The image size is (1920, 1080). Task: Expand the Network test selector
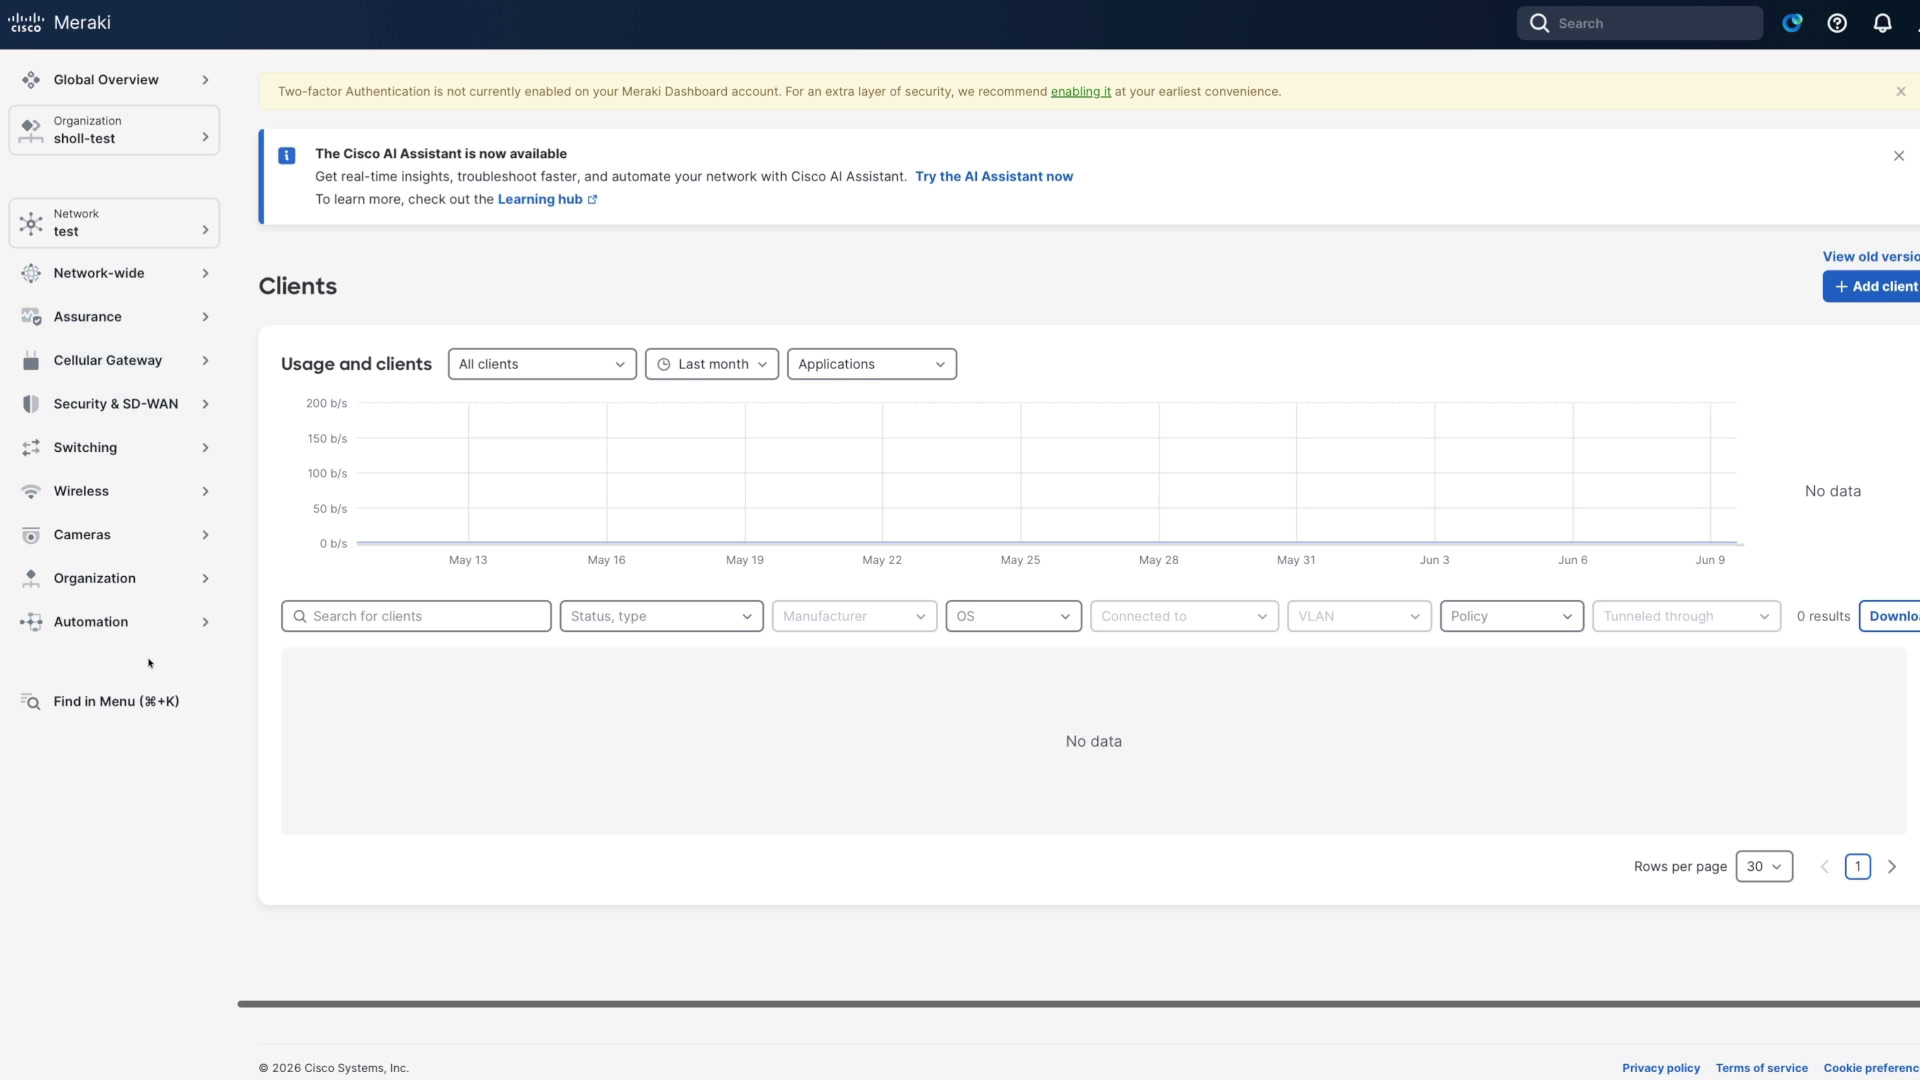pyautogui.click(x=114, y=223)
